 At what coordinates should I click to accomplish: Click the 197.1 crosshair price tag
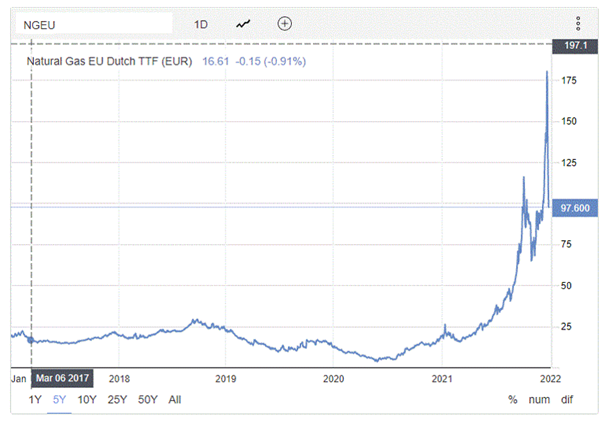pyautogui.click(x=574, y=45)
